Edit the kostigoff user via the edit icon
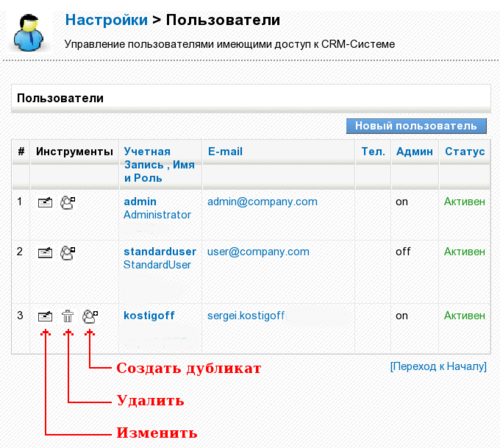500x448 pixels. (x=45, y=316)
